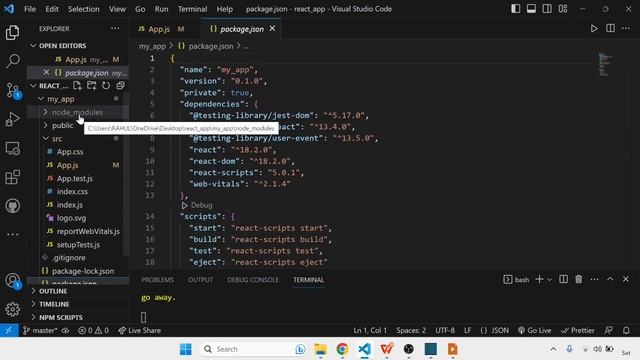Collapse the Open Editors section

tap(33, 46)
